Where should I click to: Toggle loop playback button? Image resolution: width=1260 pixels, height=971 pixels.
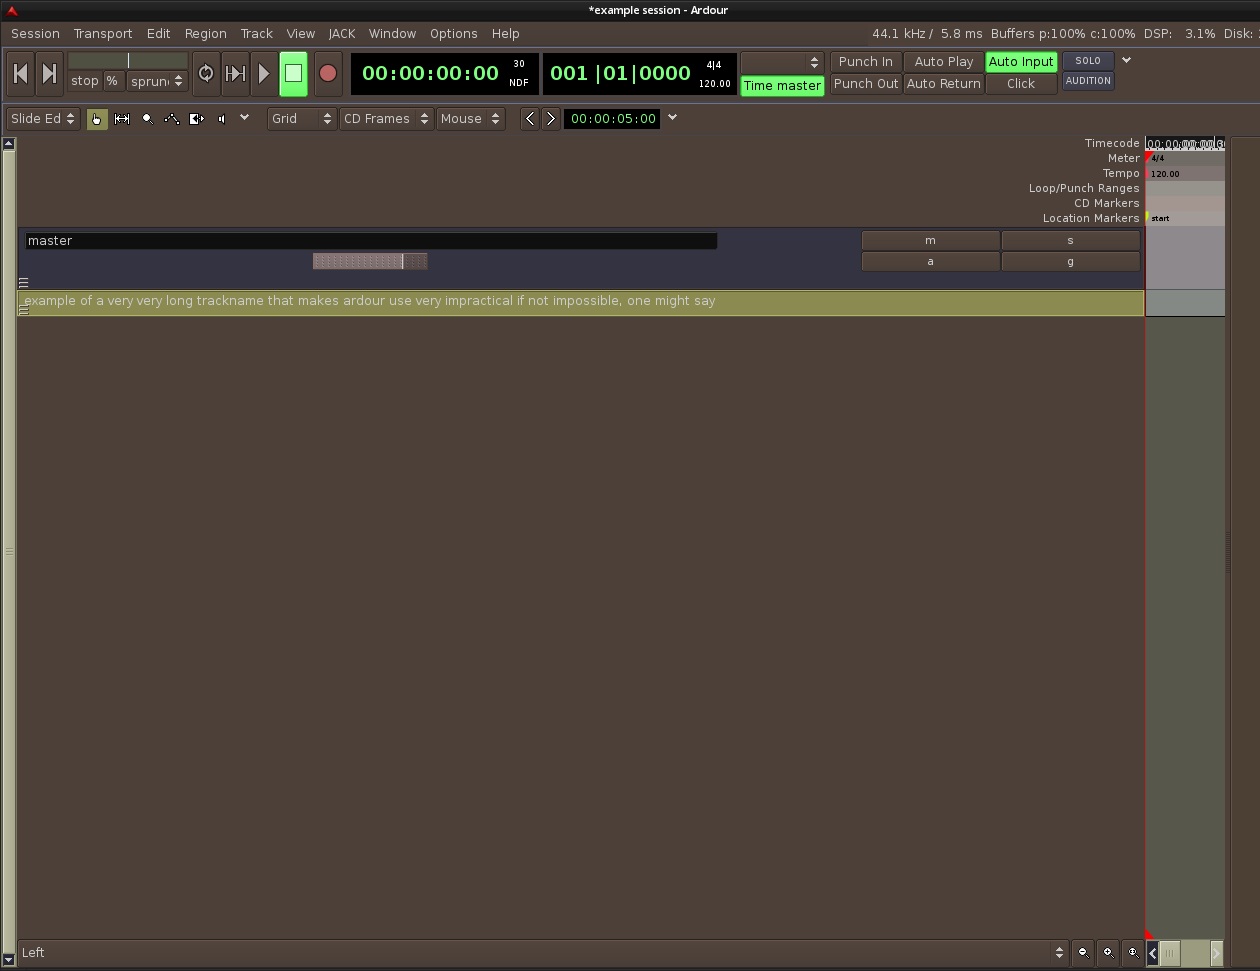[x=206, y=74]
